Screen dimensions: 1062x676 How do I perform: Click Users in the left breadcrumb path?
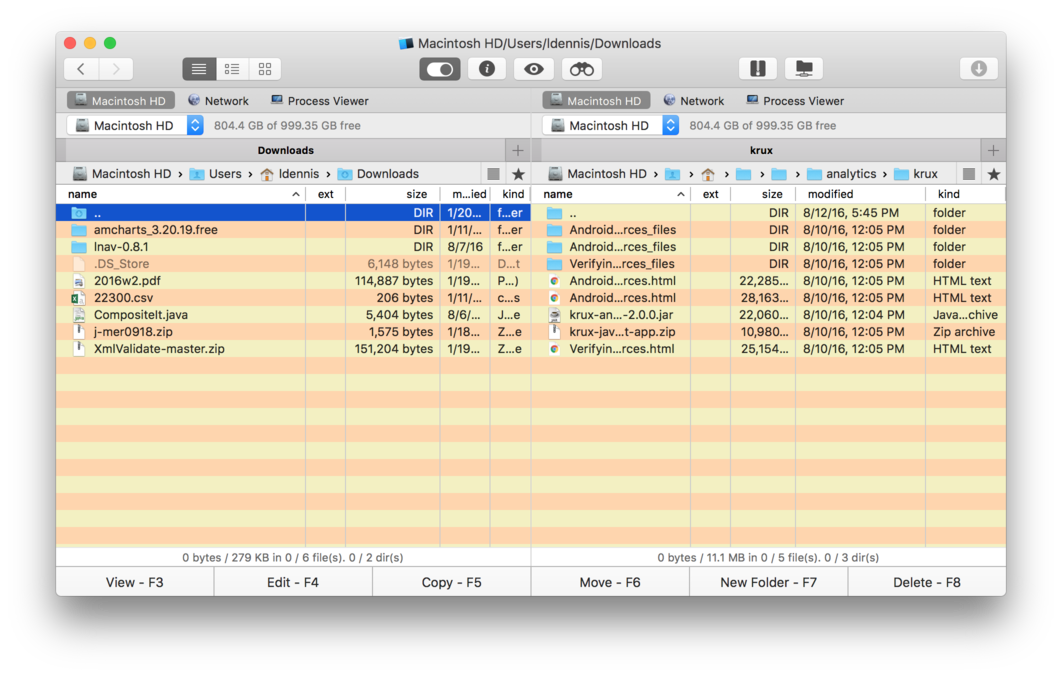tap(216, 174)
